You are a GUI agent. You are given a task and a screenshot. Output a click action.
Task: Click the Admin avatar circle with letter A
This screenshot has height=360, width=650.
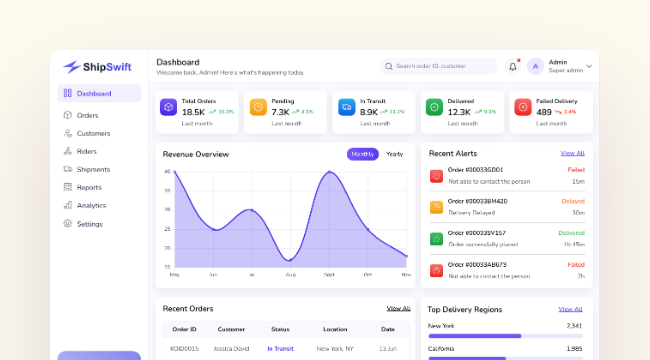pyautogui.click(x=536, y=66)
